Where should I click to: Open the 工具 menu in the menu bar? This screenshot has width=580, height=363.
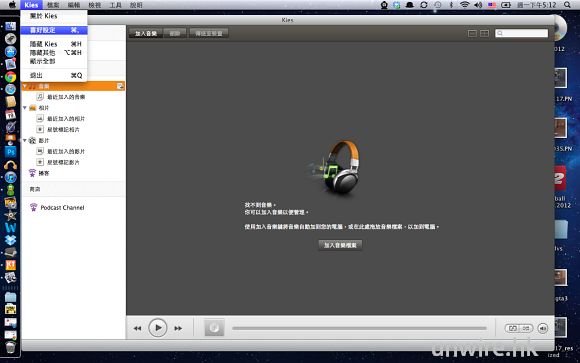115,5
